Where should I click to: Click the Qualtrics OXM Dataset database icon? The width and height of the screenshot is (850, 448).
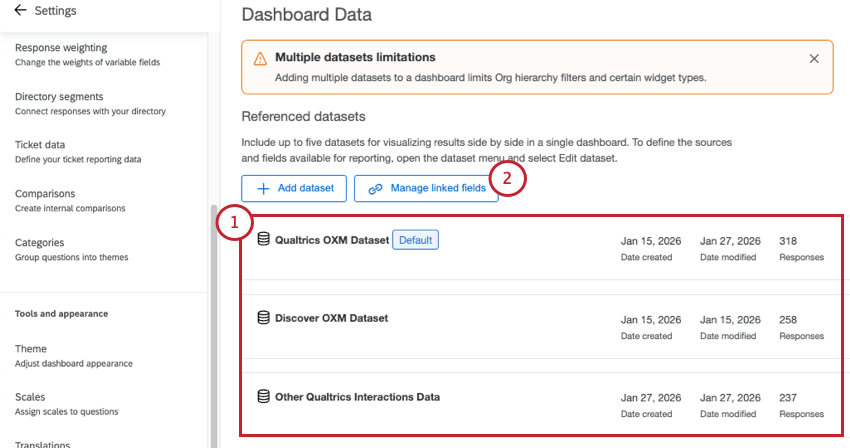tap(264, 240)
